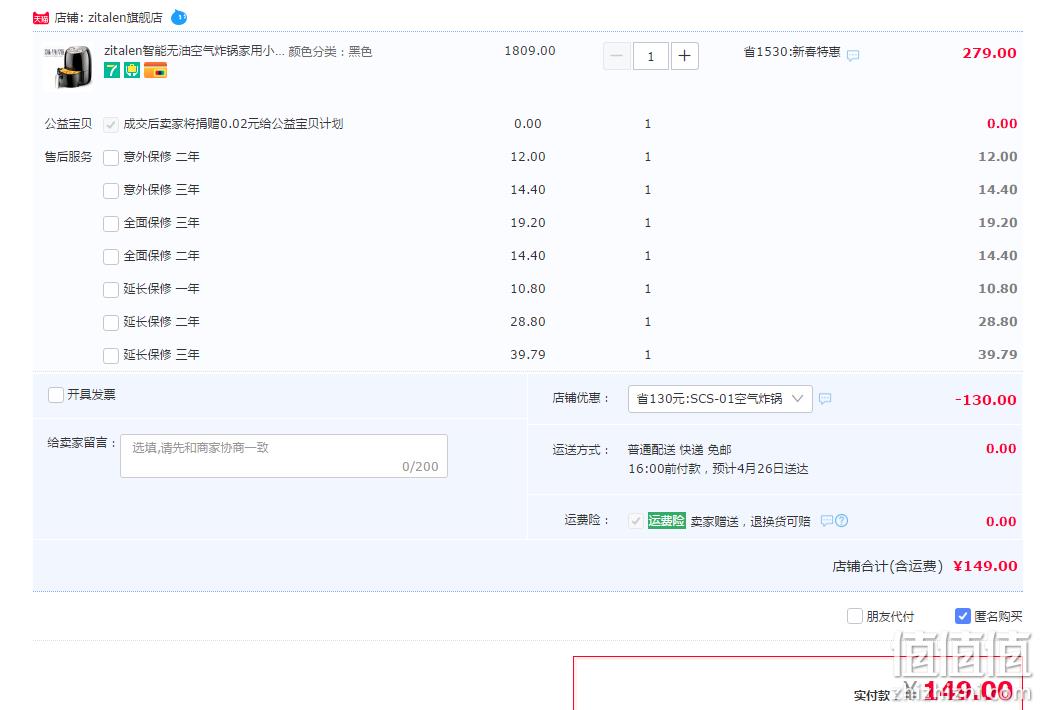Click the message to seller text box
The image size is (1041, 710).
pyautogui.click(x=283, y=456)
